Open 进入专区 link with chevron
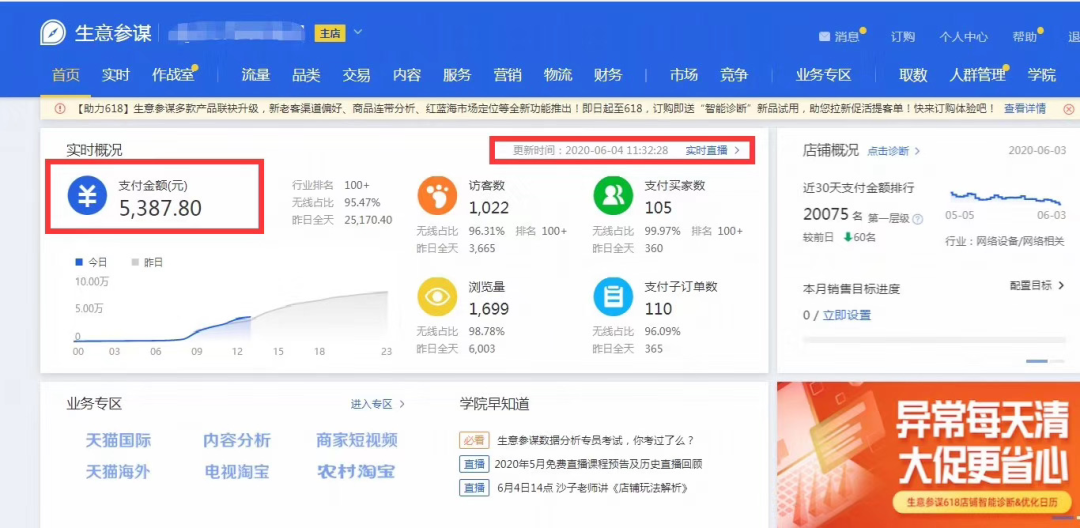The image size is (1080, 528). coord(377,404)
